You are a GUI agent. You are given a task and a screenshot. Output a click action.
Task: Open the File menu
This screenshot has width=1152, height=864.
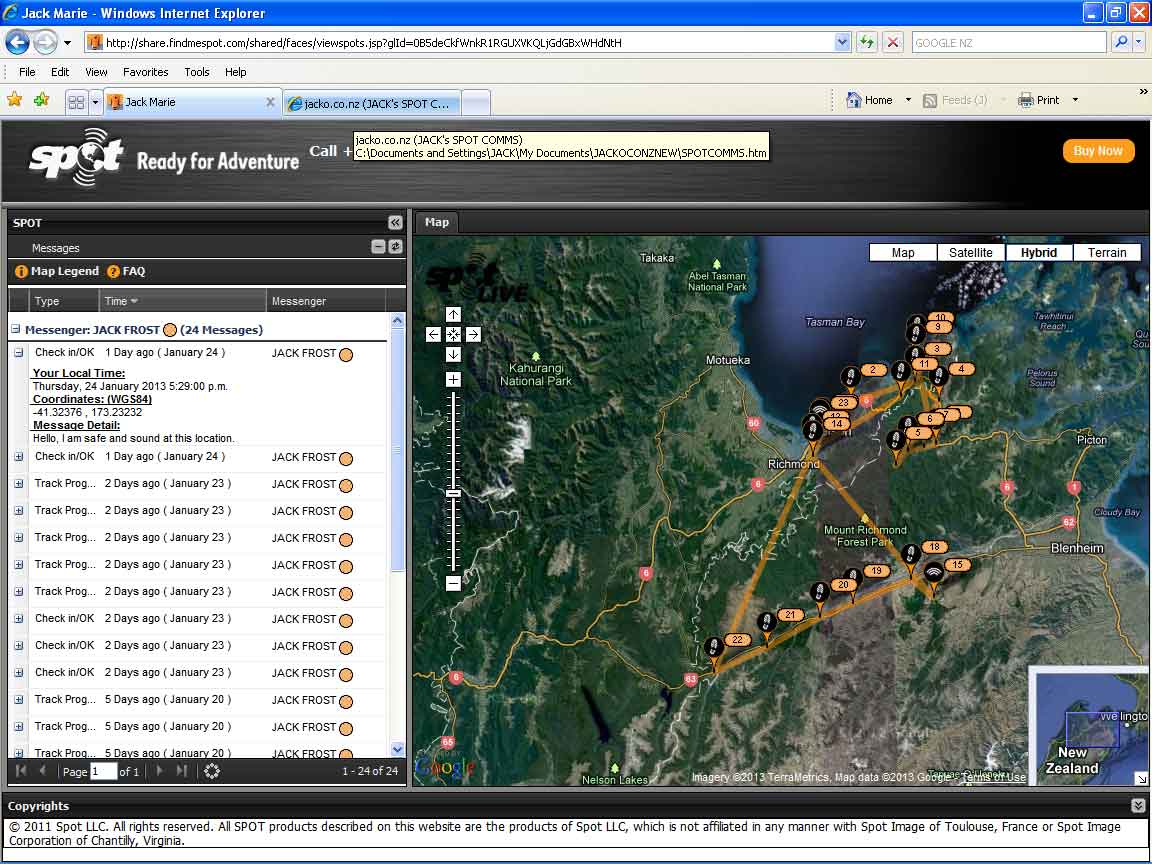27,72
